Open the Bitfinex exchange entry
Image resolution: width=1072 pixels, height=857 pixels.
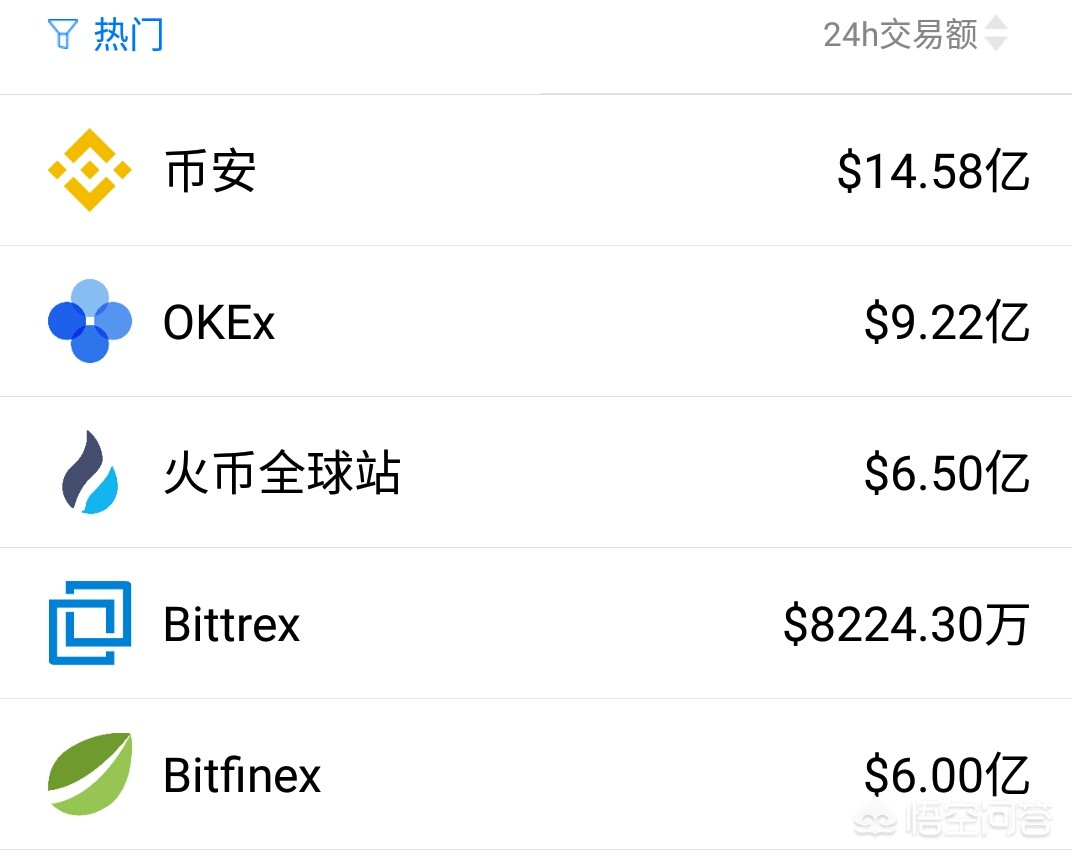click(x=242, y=776)
